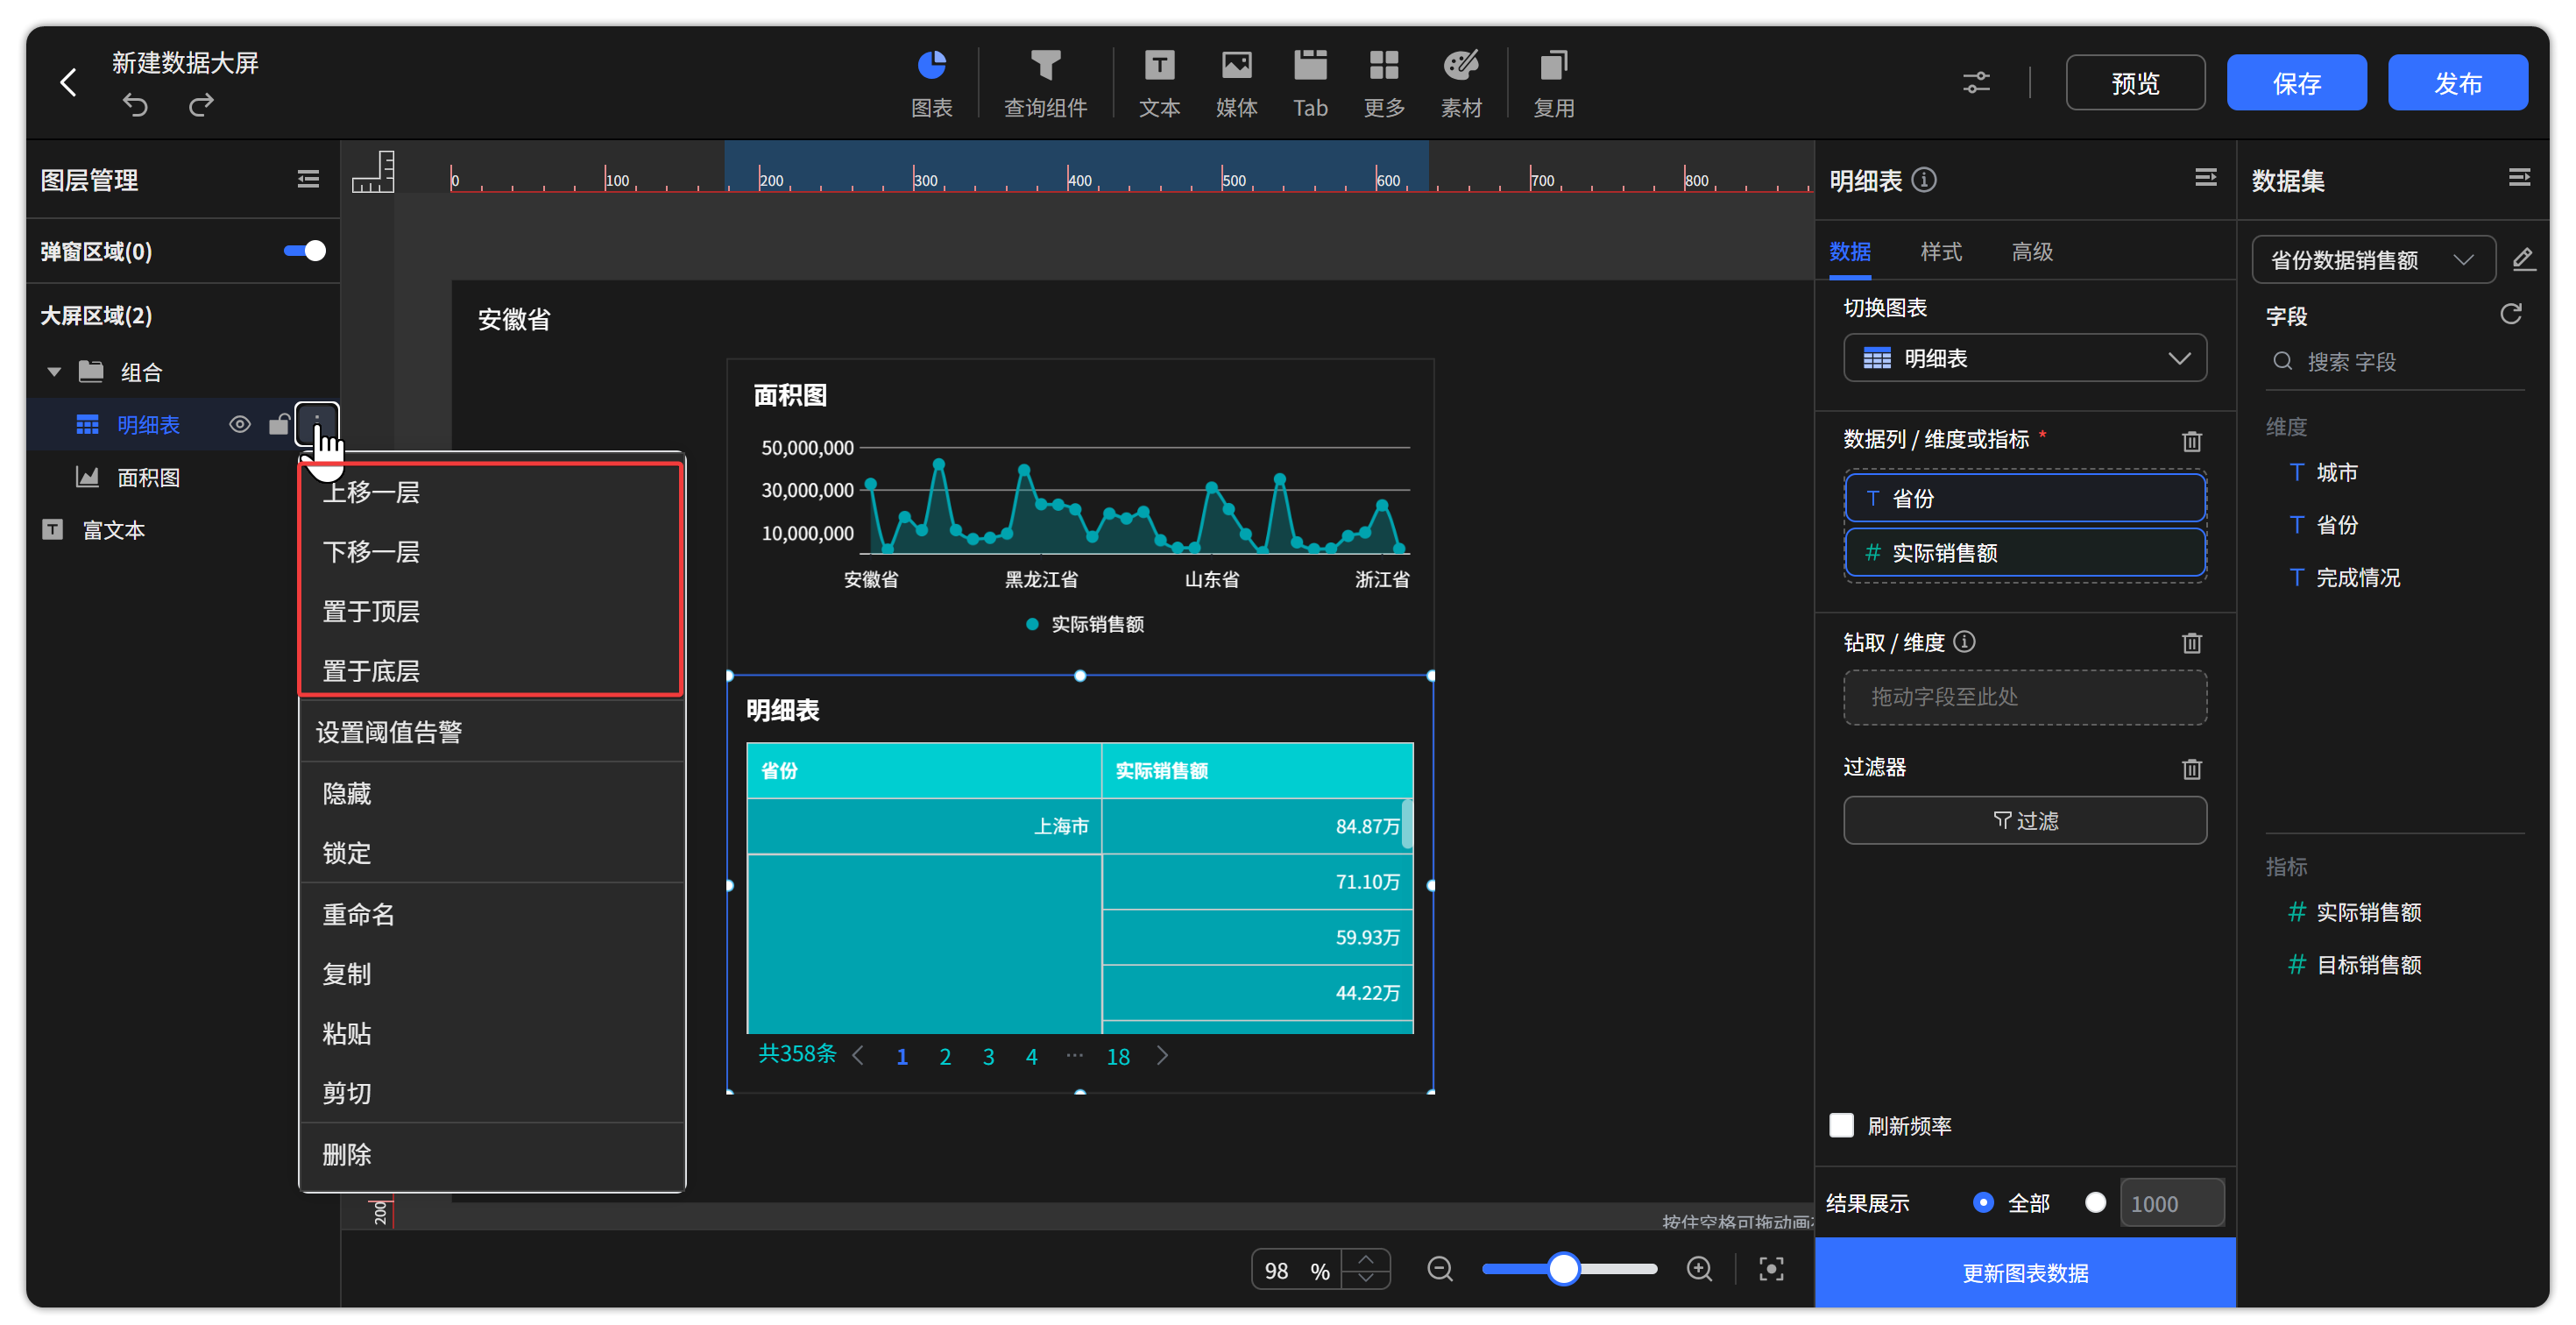The image size is (2576, 1325).
Task: Hide the 明细表 layer with eye icon
Action: pos(240,424)
